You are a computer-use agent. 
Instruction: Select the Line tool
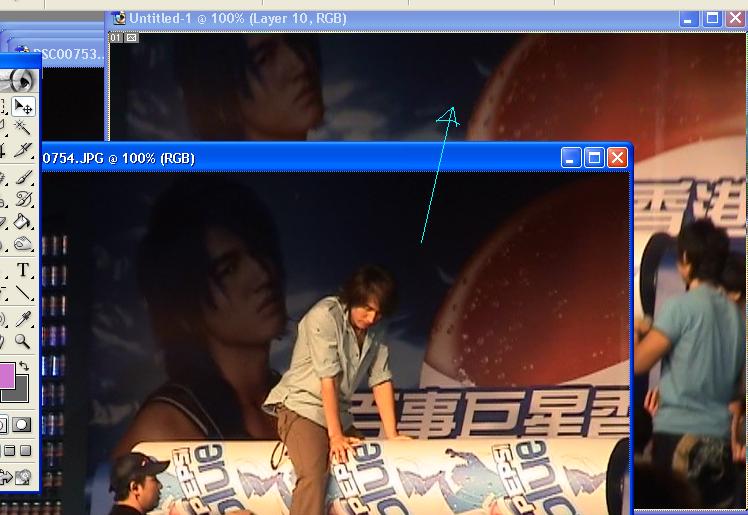(23, 292)
